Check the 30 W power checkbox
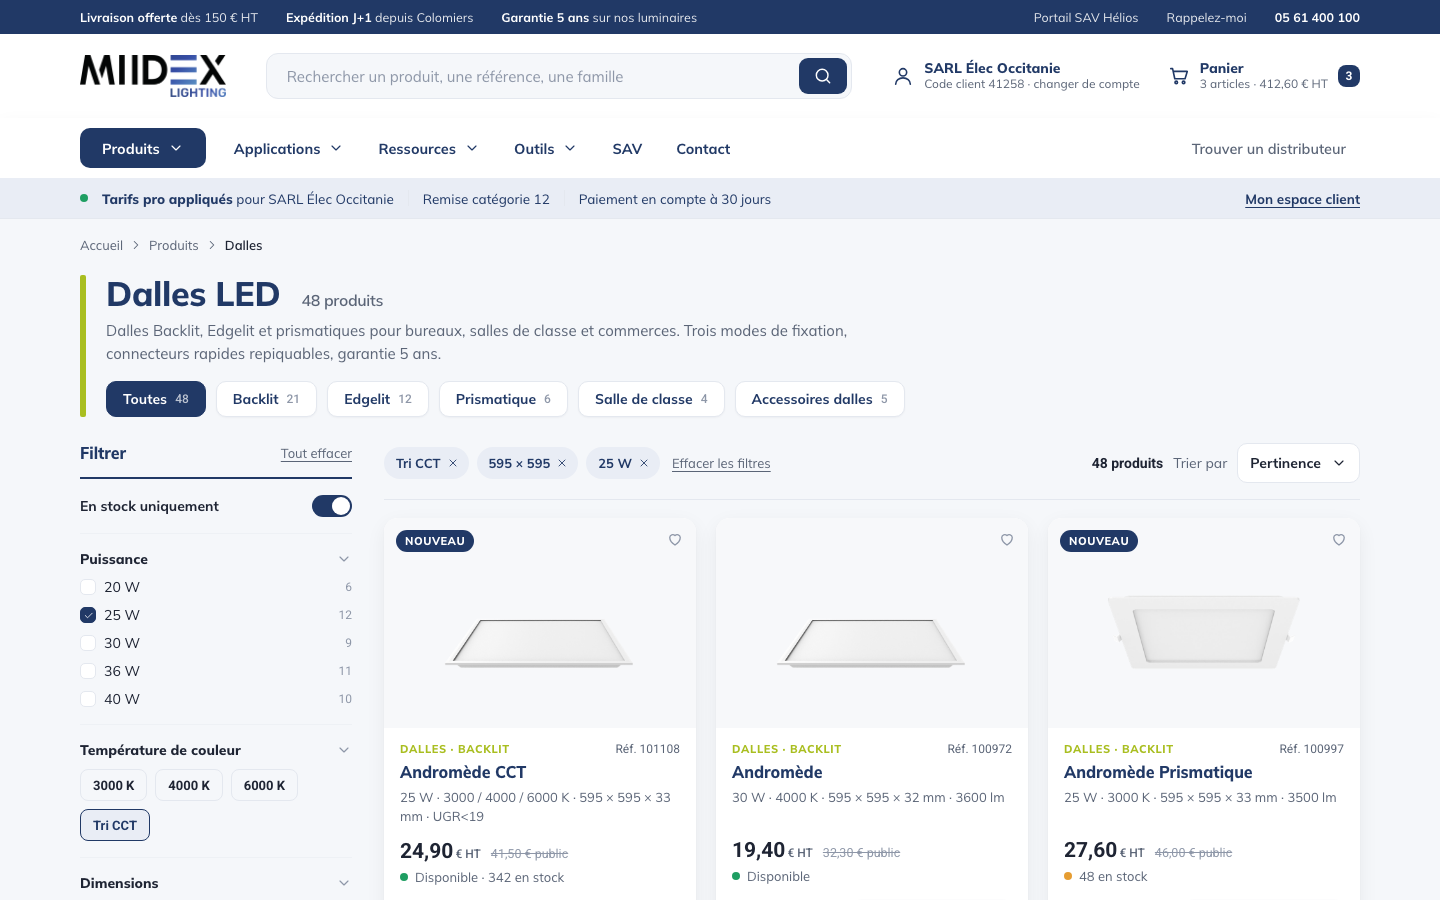Screen dimensions: 1440x900 click(88, 643)
